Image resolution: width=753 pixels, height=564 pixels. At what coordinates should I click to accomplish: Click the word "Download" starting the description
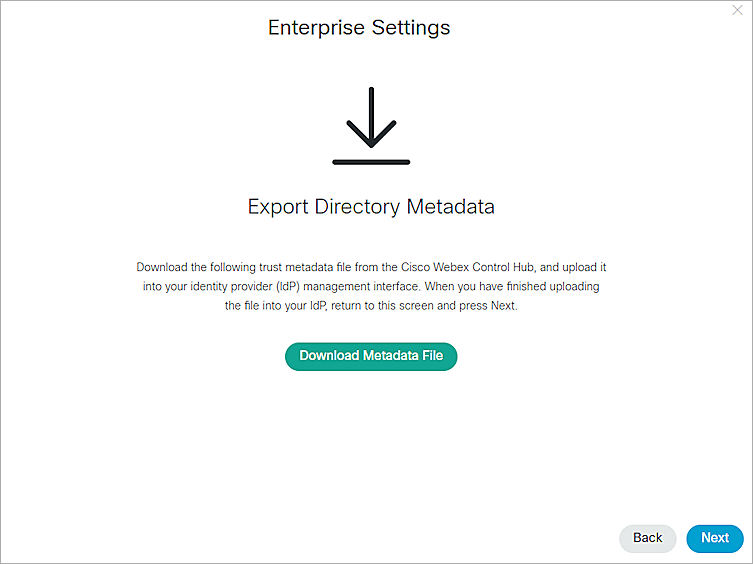pyautogui.click(x=161, y=268)
